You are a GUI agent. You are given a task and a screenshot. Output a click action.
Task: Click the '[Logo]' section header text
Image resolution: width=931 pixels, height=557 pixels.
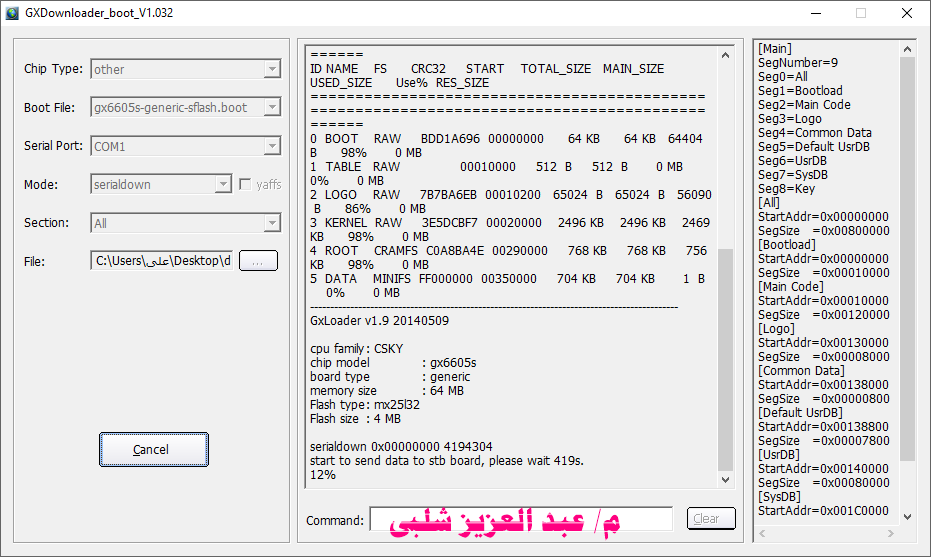(x=776, y=329)
